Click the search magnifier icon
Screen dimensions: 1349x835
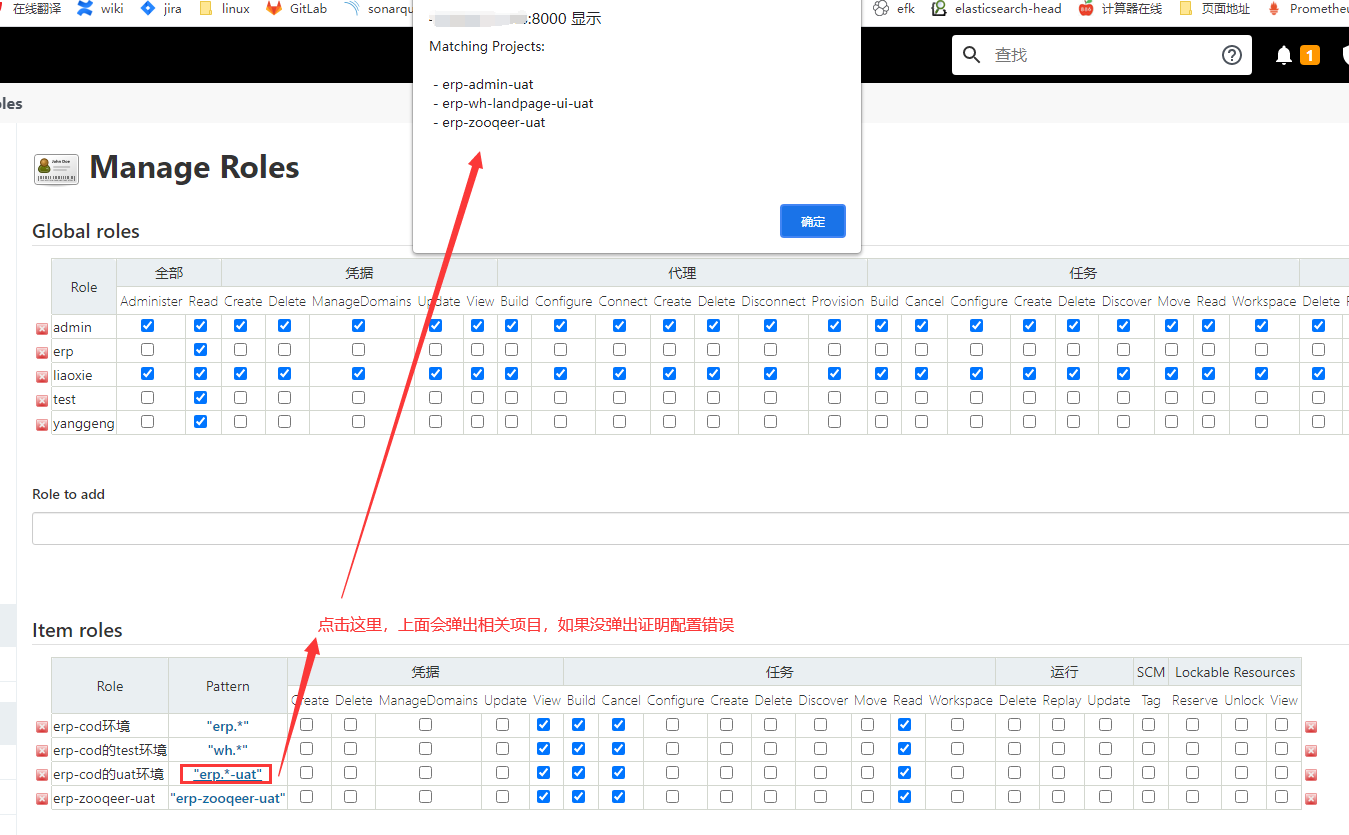tap(971, 55)
